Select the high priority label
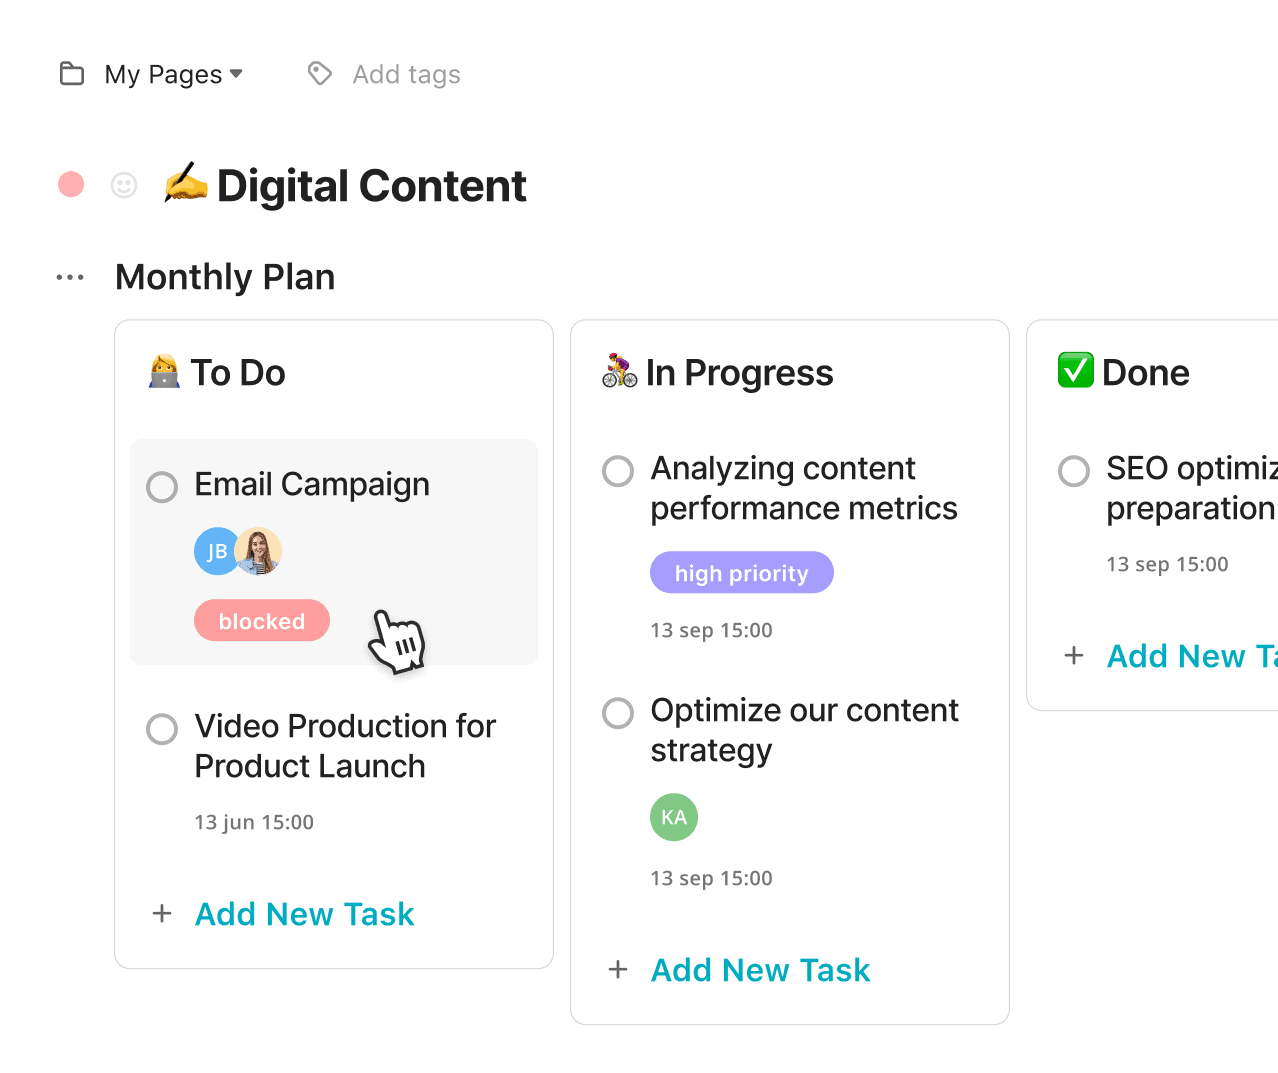This screenshot has height=1073, width=1278. [x=742, y=572]
